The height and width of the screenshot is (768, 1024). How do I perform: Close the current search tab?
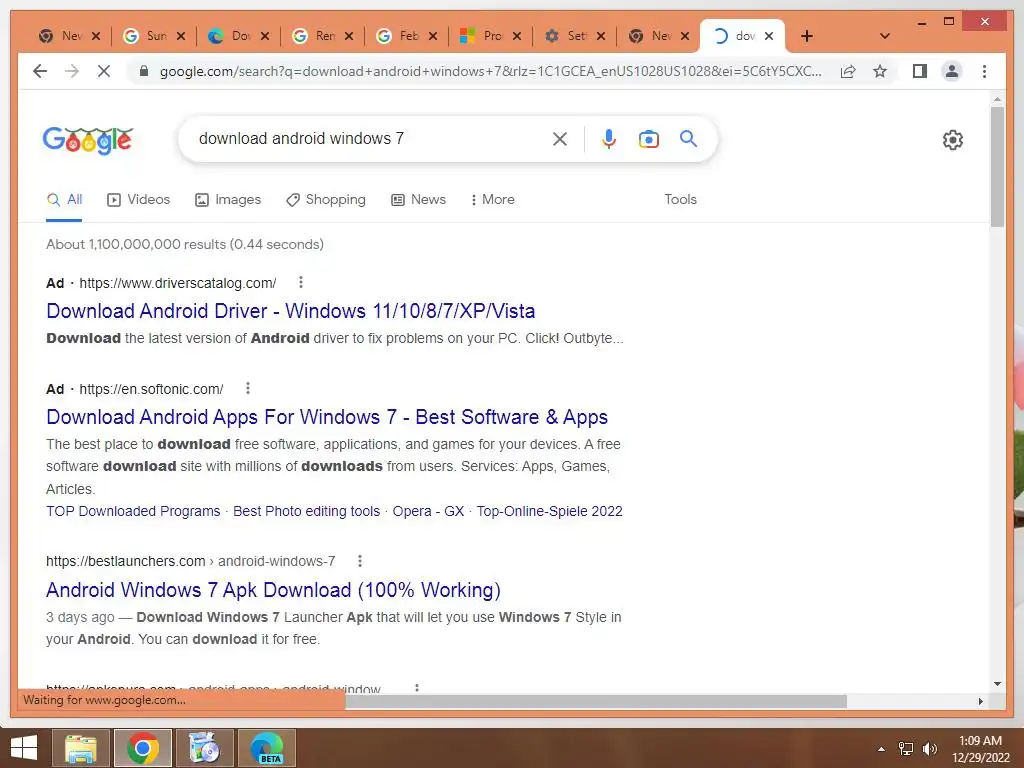click(769, 36)
